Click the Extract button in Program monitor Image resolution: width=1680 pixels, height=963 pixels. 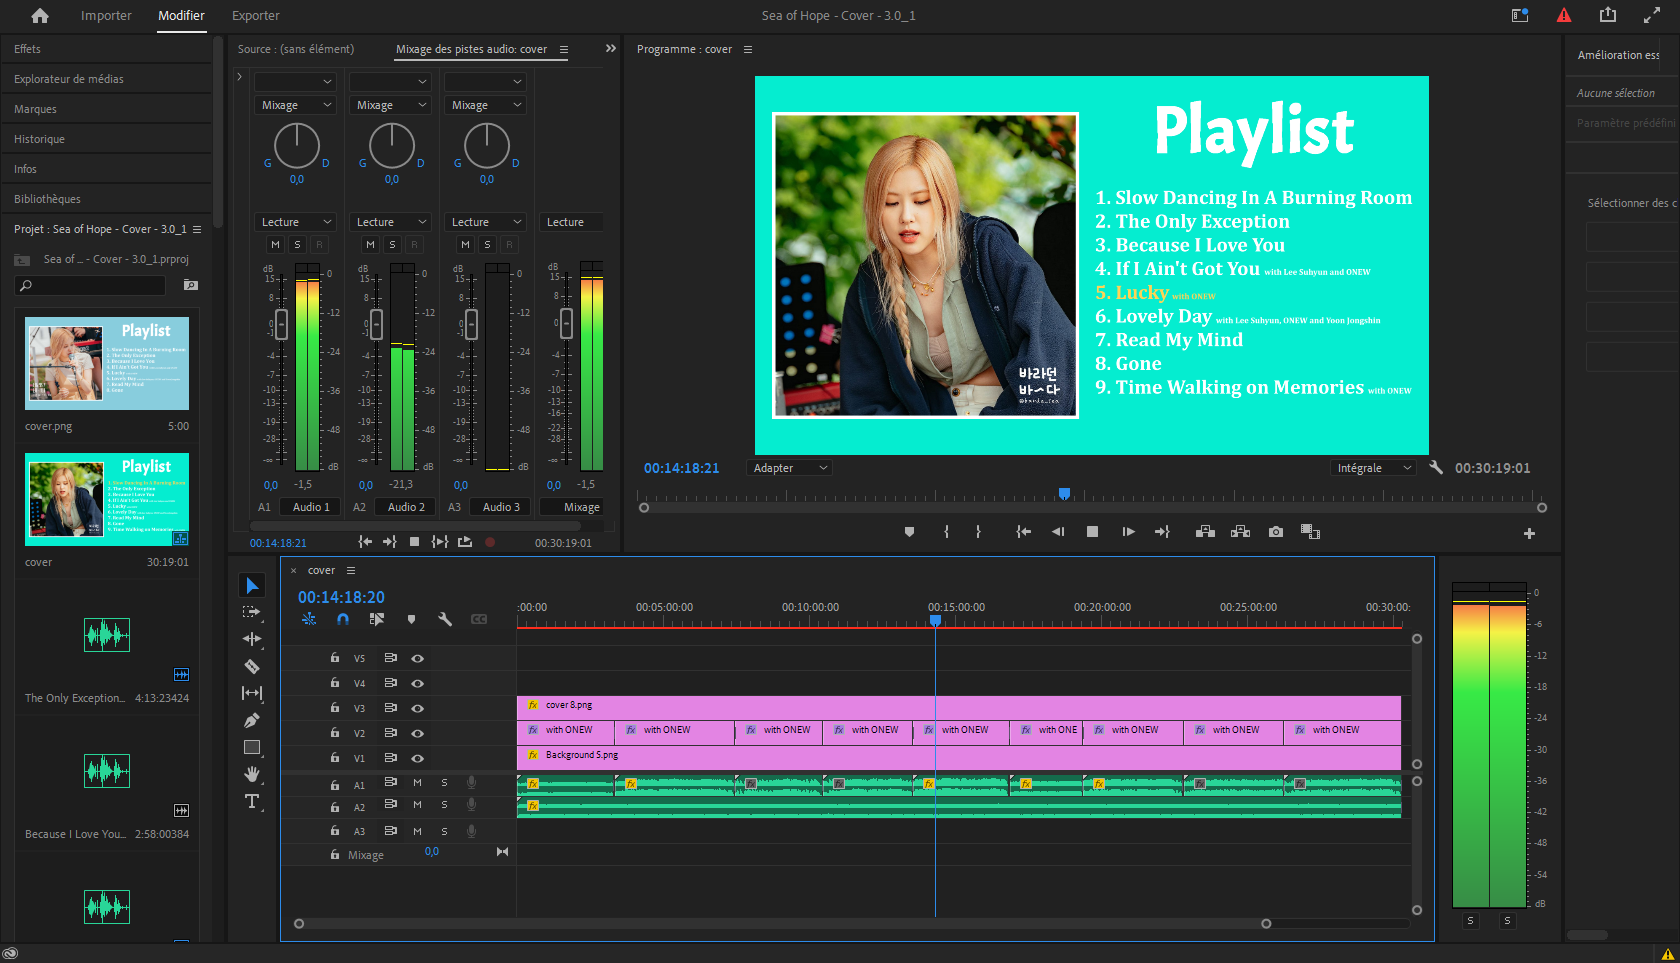pos(1240,532)
